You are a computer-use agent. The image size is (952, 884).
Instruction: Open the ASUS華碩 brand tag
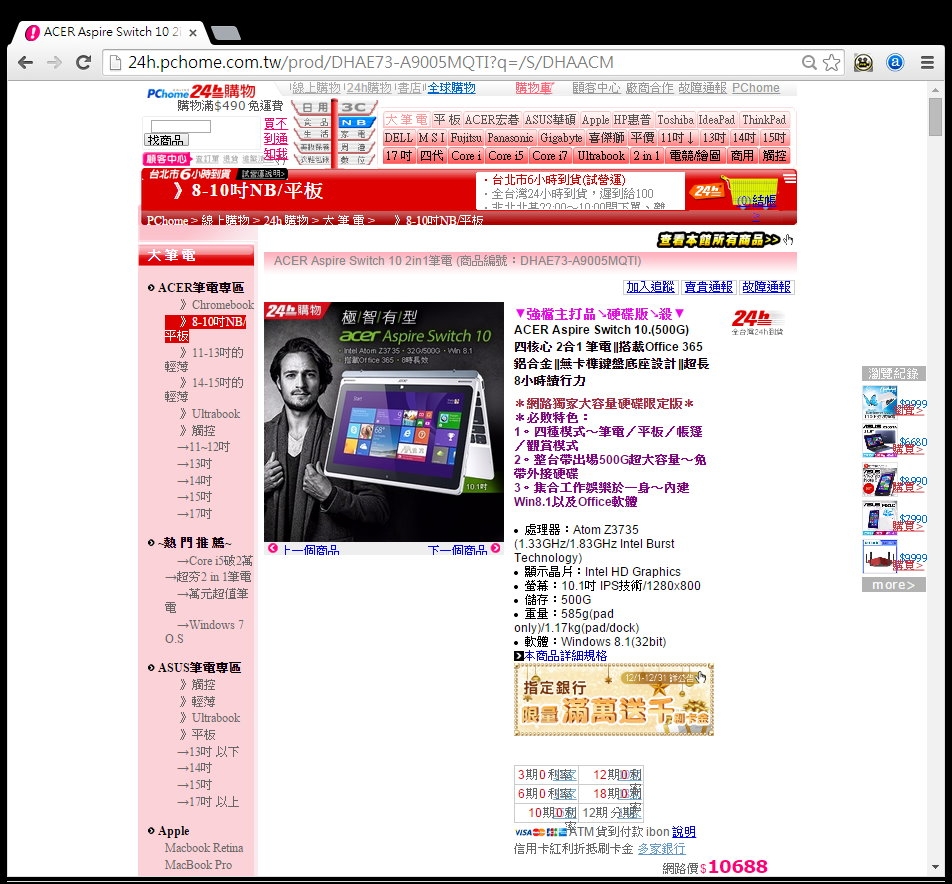549,120
